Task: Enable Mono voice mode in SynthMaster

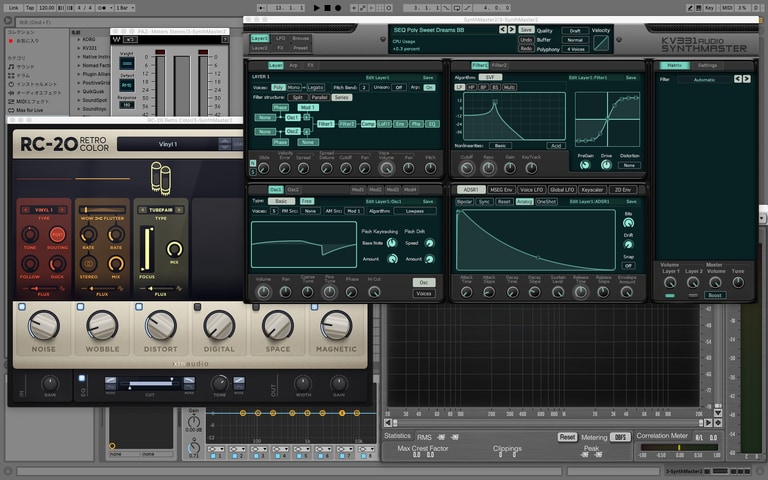Action: [293, 87]
